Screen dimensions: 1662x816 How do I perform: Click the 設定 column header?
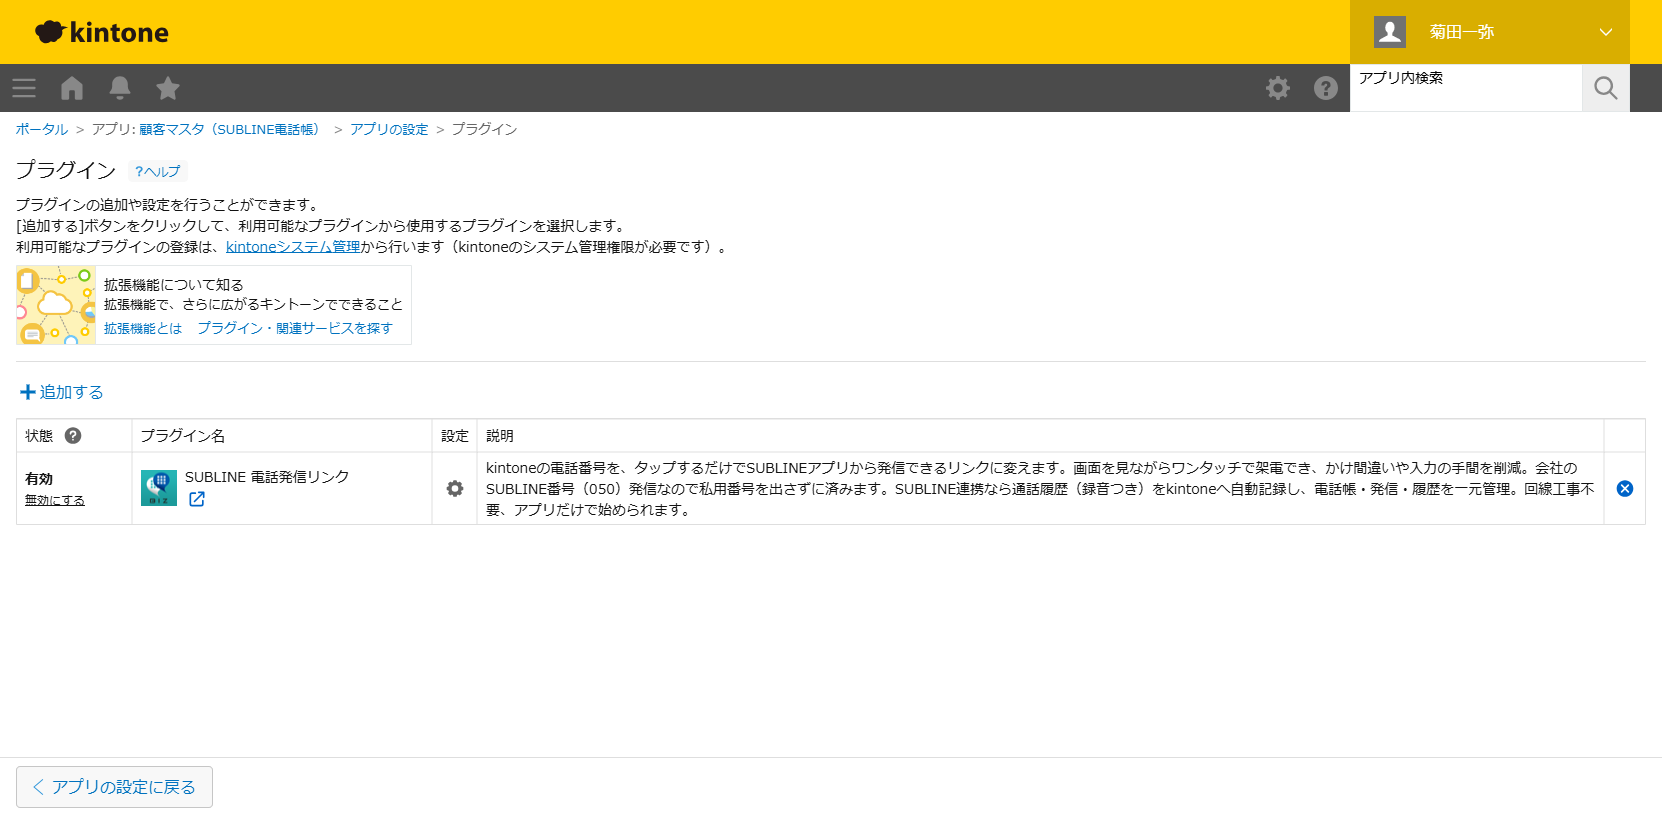[455, 435]
